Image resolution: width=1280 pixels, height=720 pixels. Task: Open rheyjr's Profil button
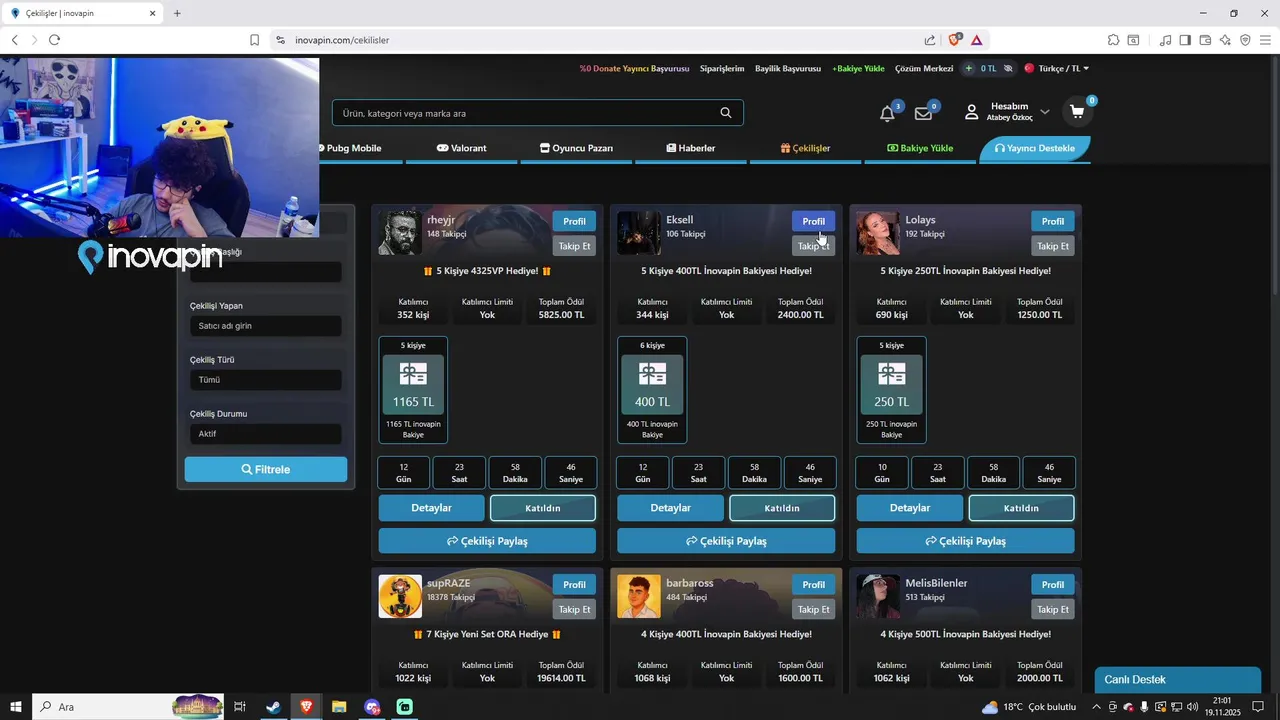coord(574,221)
